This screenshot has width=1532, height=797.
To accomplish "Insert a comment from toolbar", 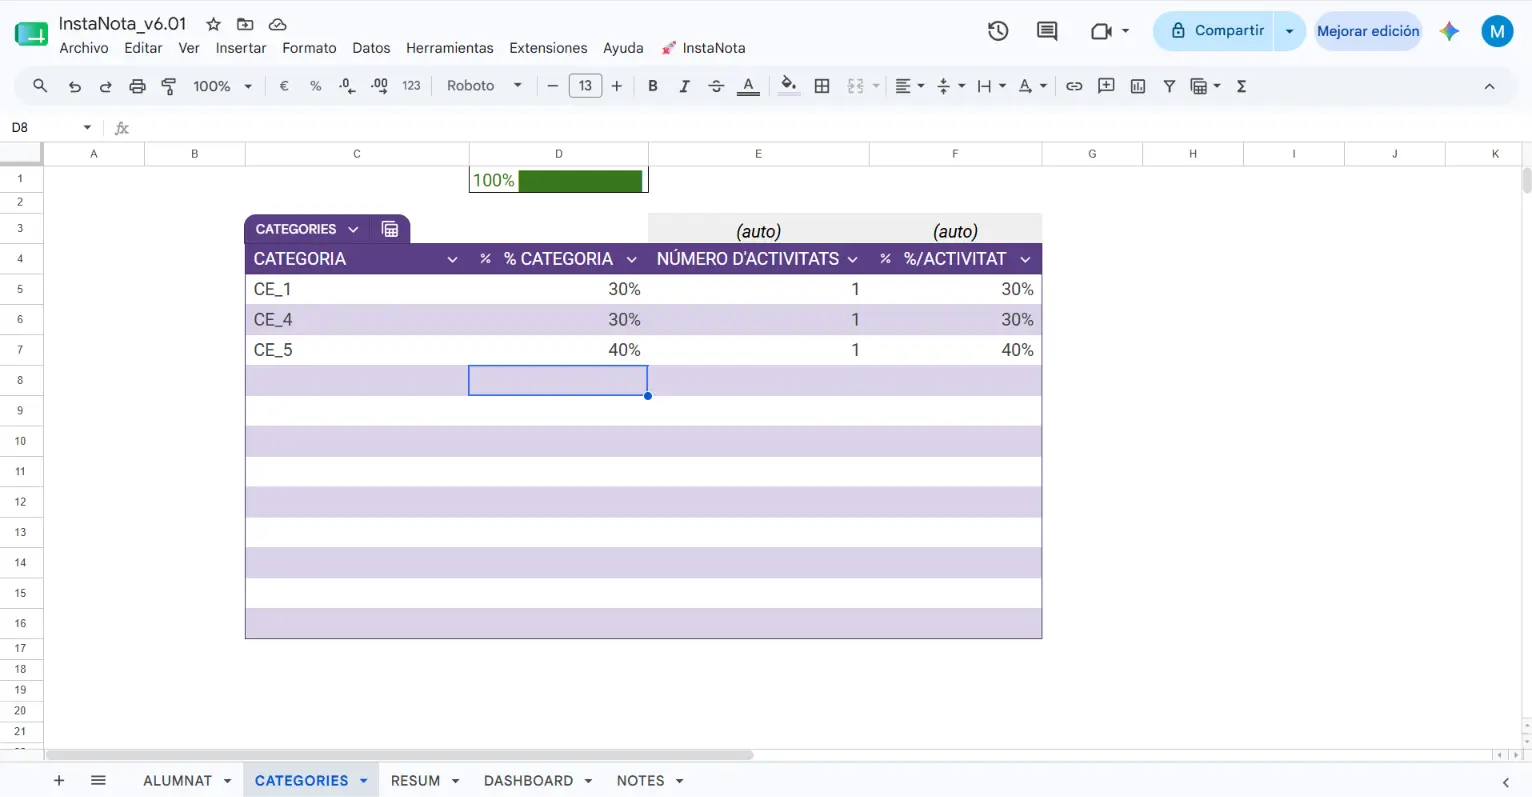I will (x=1106, y=86).
